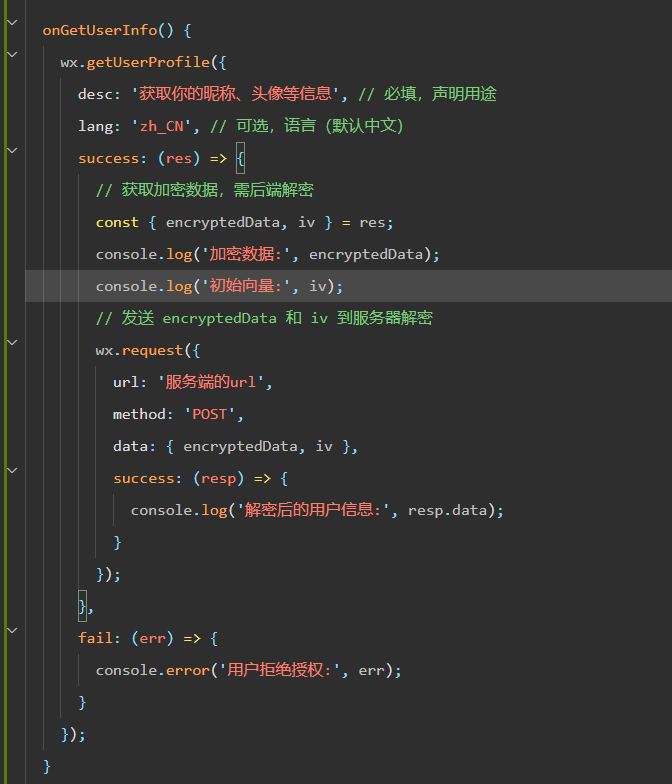Click the comment '发送 encryptedData 和 iv 到服务器解密'
The height and width of the screenshot is (784, 672).
coord(264,318)
